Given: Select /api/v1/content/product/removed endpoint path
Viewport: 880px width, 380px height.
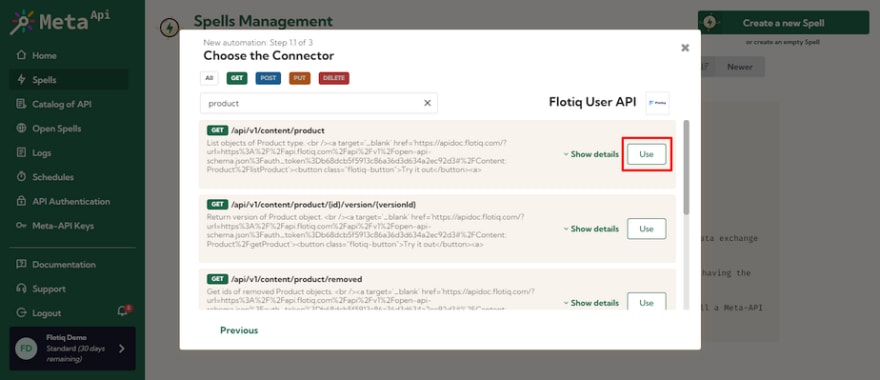Looking at the screenshot, I should click(x=296, y=279).
